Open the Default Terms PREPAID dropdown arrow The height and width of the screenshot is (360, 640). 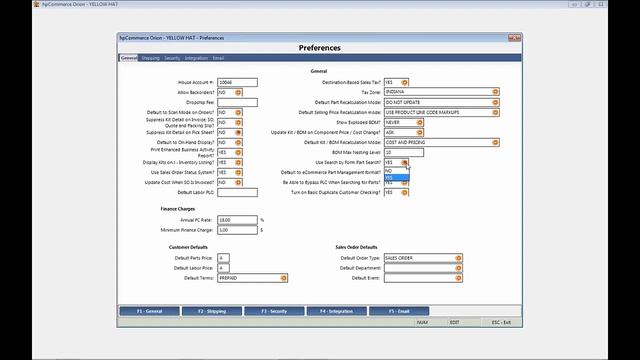click(283, 278)
